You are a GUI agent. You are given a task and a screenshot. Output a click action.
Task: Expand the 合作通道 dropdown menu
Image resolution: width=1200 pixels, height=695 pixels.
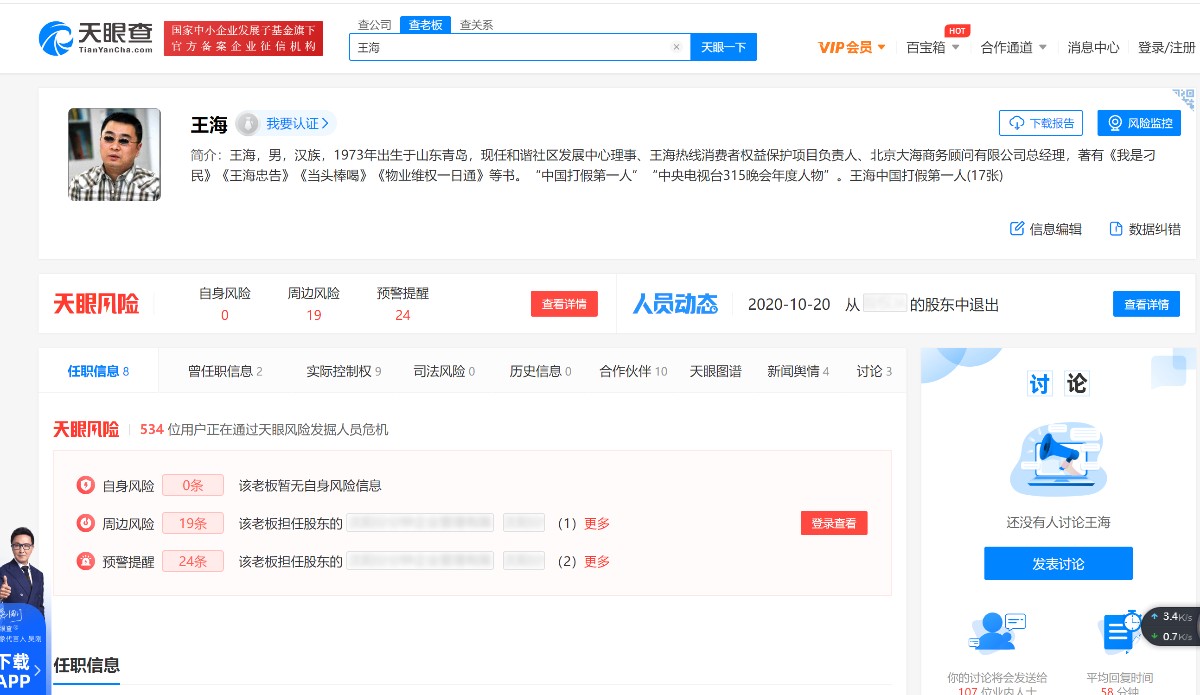[x=1014, y=47]
